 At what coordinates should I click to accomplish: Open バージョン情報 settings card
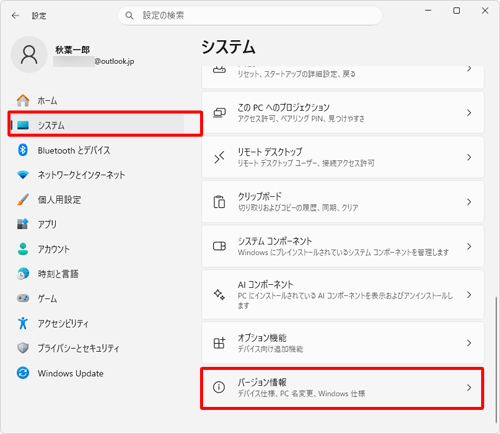343,387
